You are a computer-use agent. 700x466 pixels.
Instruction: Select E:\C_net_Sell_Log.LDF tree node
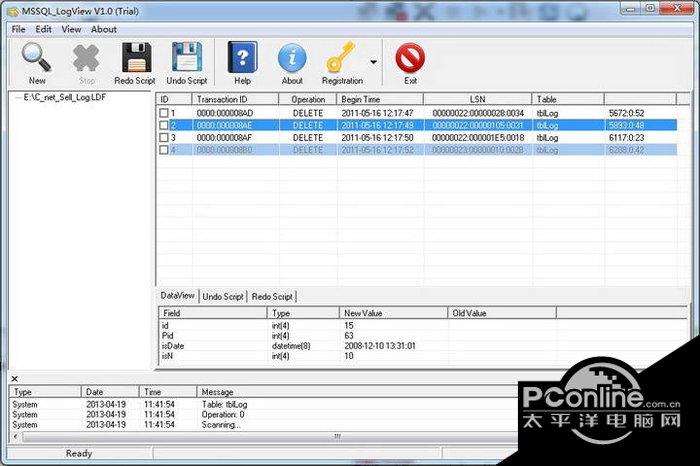65,97
